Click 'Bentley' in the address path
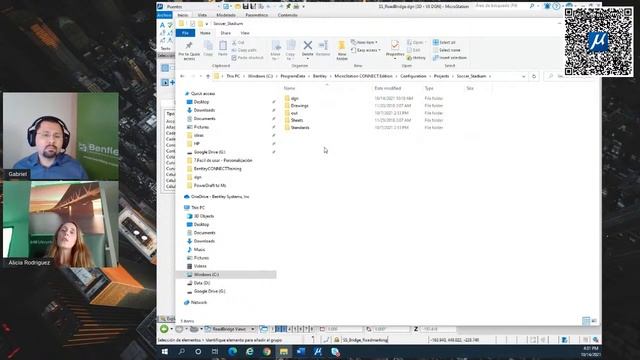Image resolution: width=640 pixels, height=360 pixels. tap(320, 76)
